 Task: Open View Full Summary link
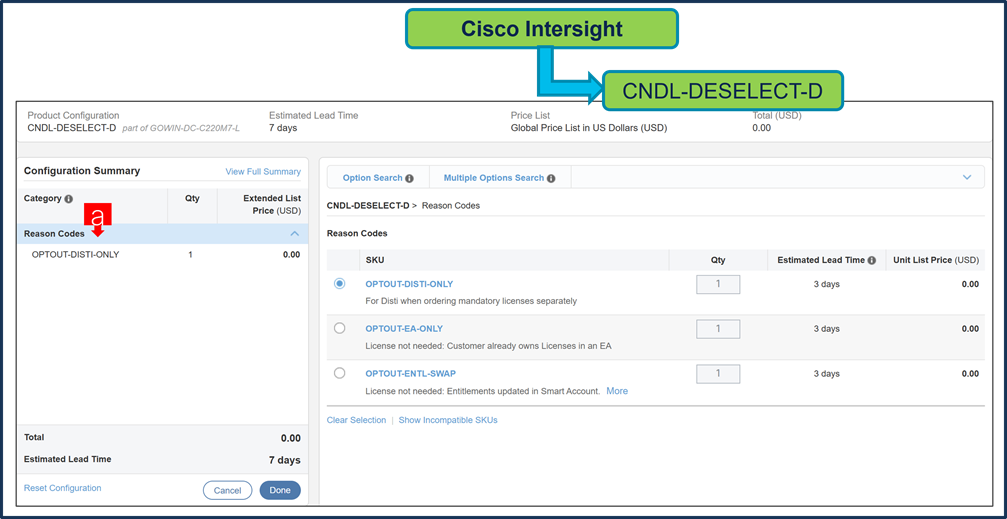coord(263,172)
